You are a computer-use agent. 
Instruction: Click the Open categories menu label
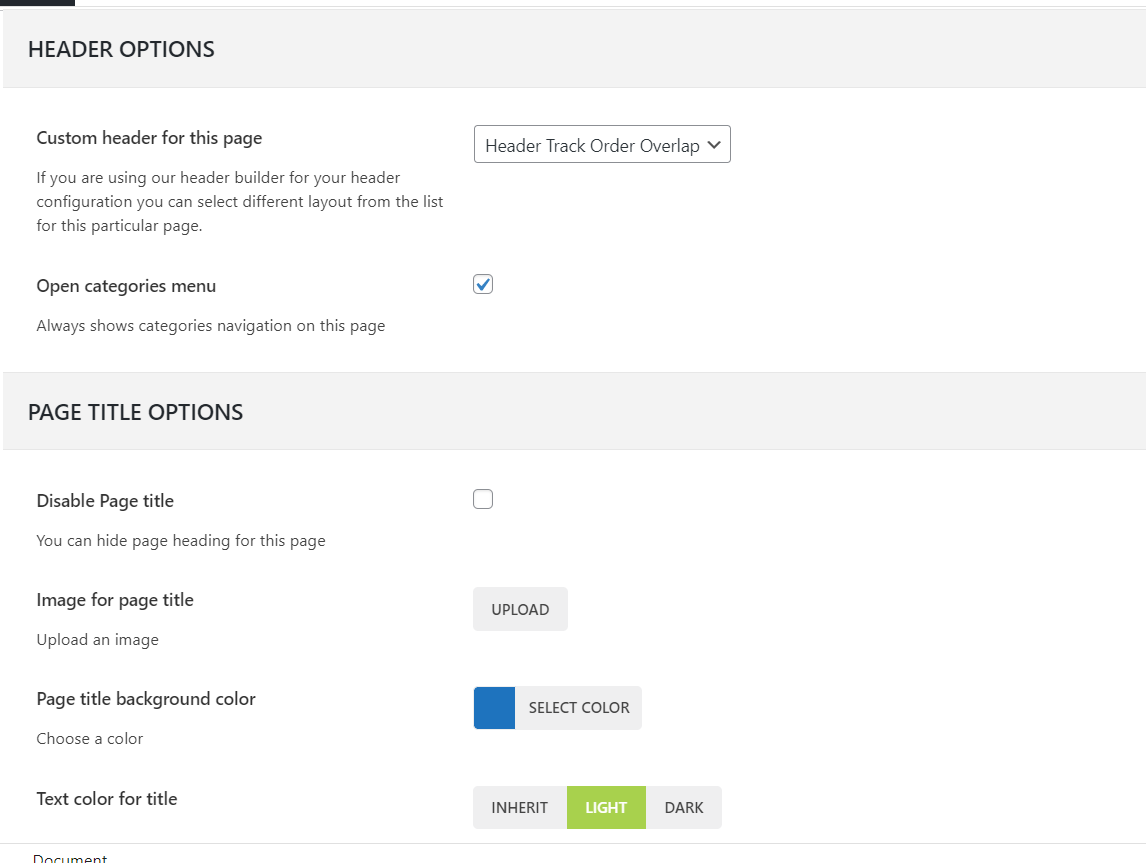pyautogui.click(x=126, y=286)
